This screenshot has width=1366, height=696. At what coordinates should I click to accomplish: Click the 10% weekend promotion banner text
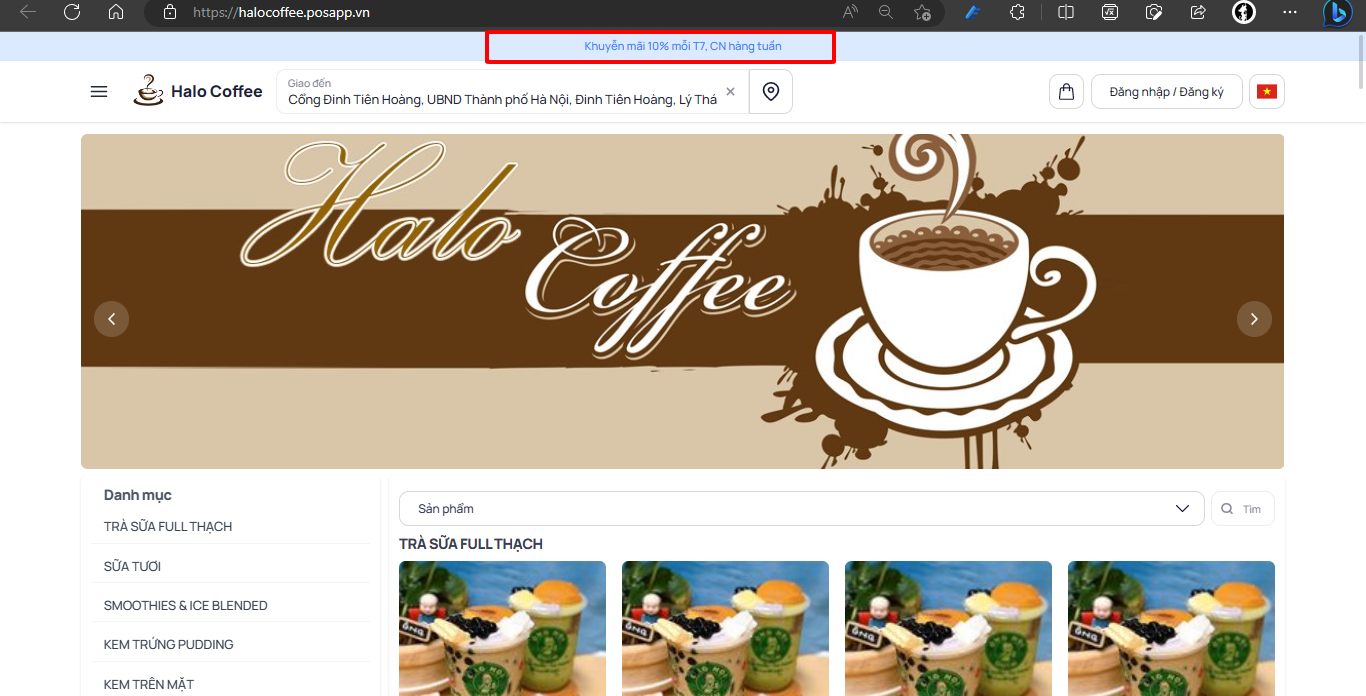(683, 46)
